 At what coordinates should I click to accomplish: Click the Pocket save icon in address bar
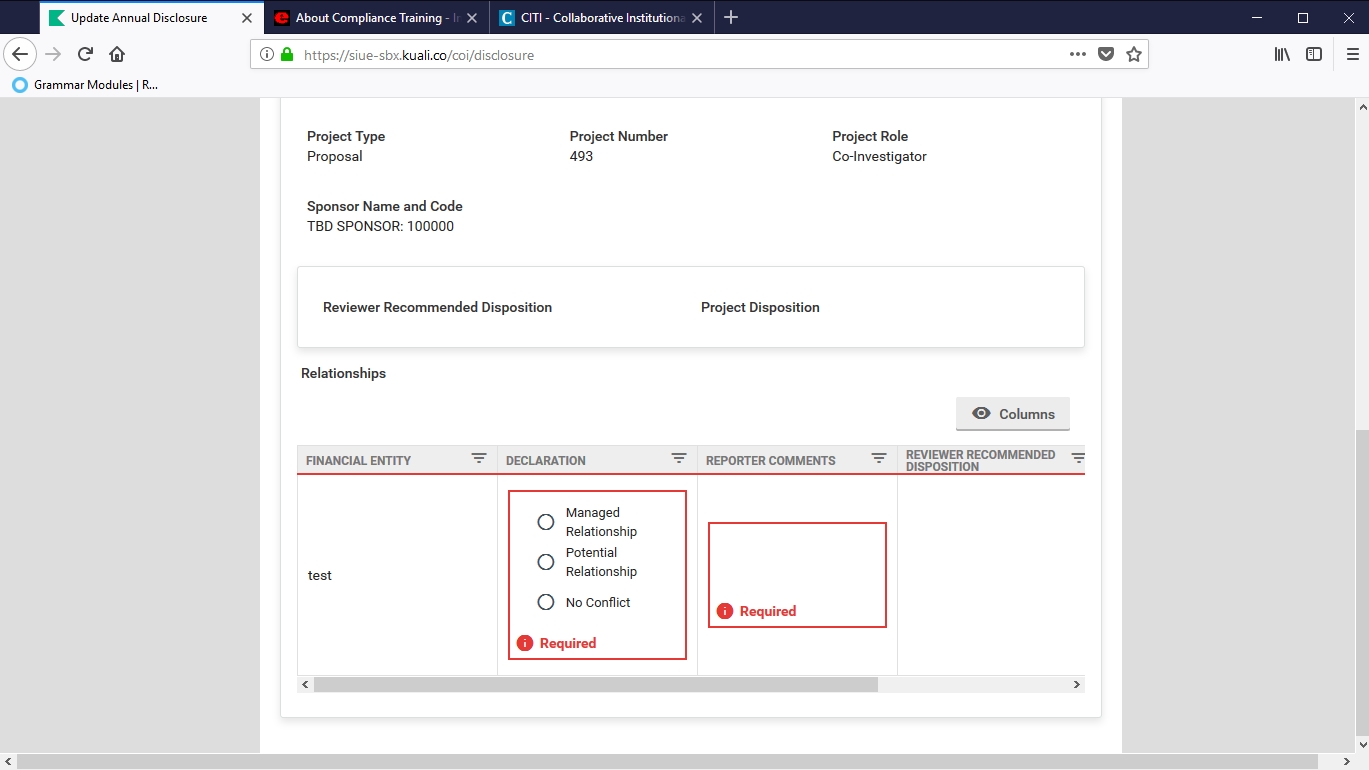[x=1106, y=55]
